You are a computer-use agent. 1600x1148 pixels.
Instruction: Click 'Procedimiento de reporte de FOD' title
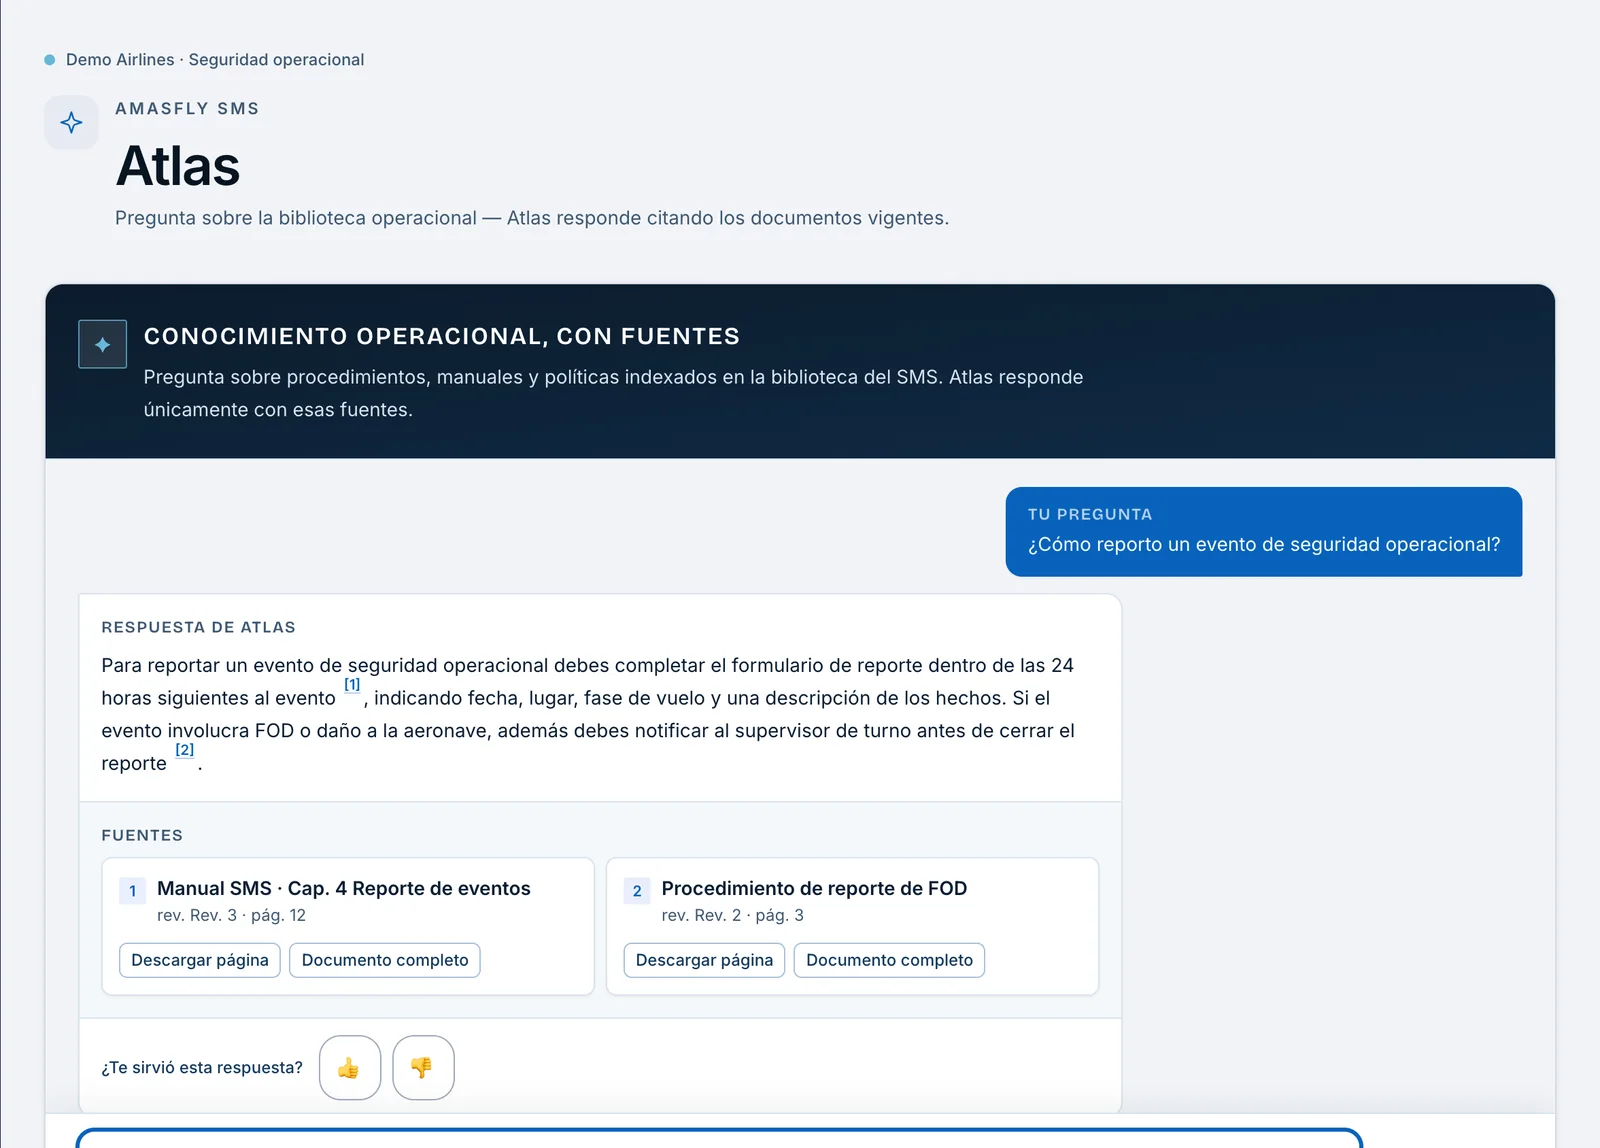[x=814, y=888]
